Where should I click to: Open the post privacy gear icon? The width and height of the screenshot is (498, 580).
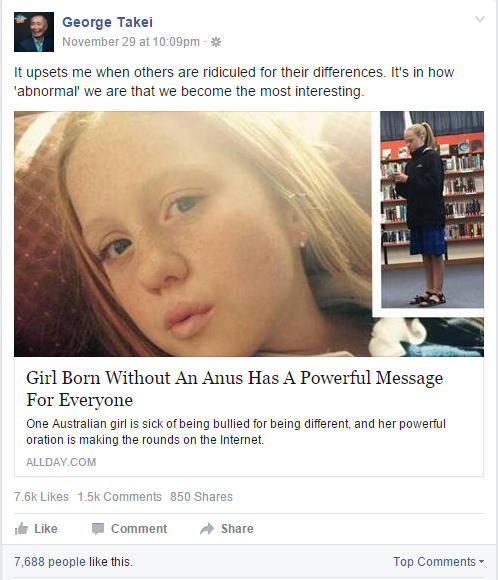click(x=216, y=42)
